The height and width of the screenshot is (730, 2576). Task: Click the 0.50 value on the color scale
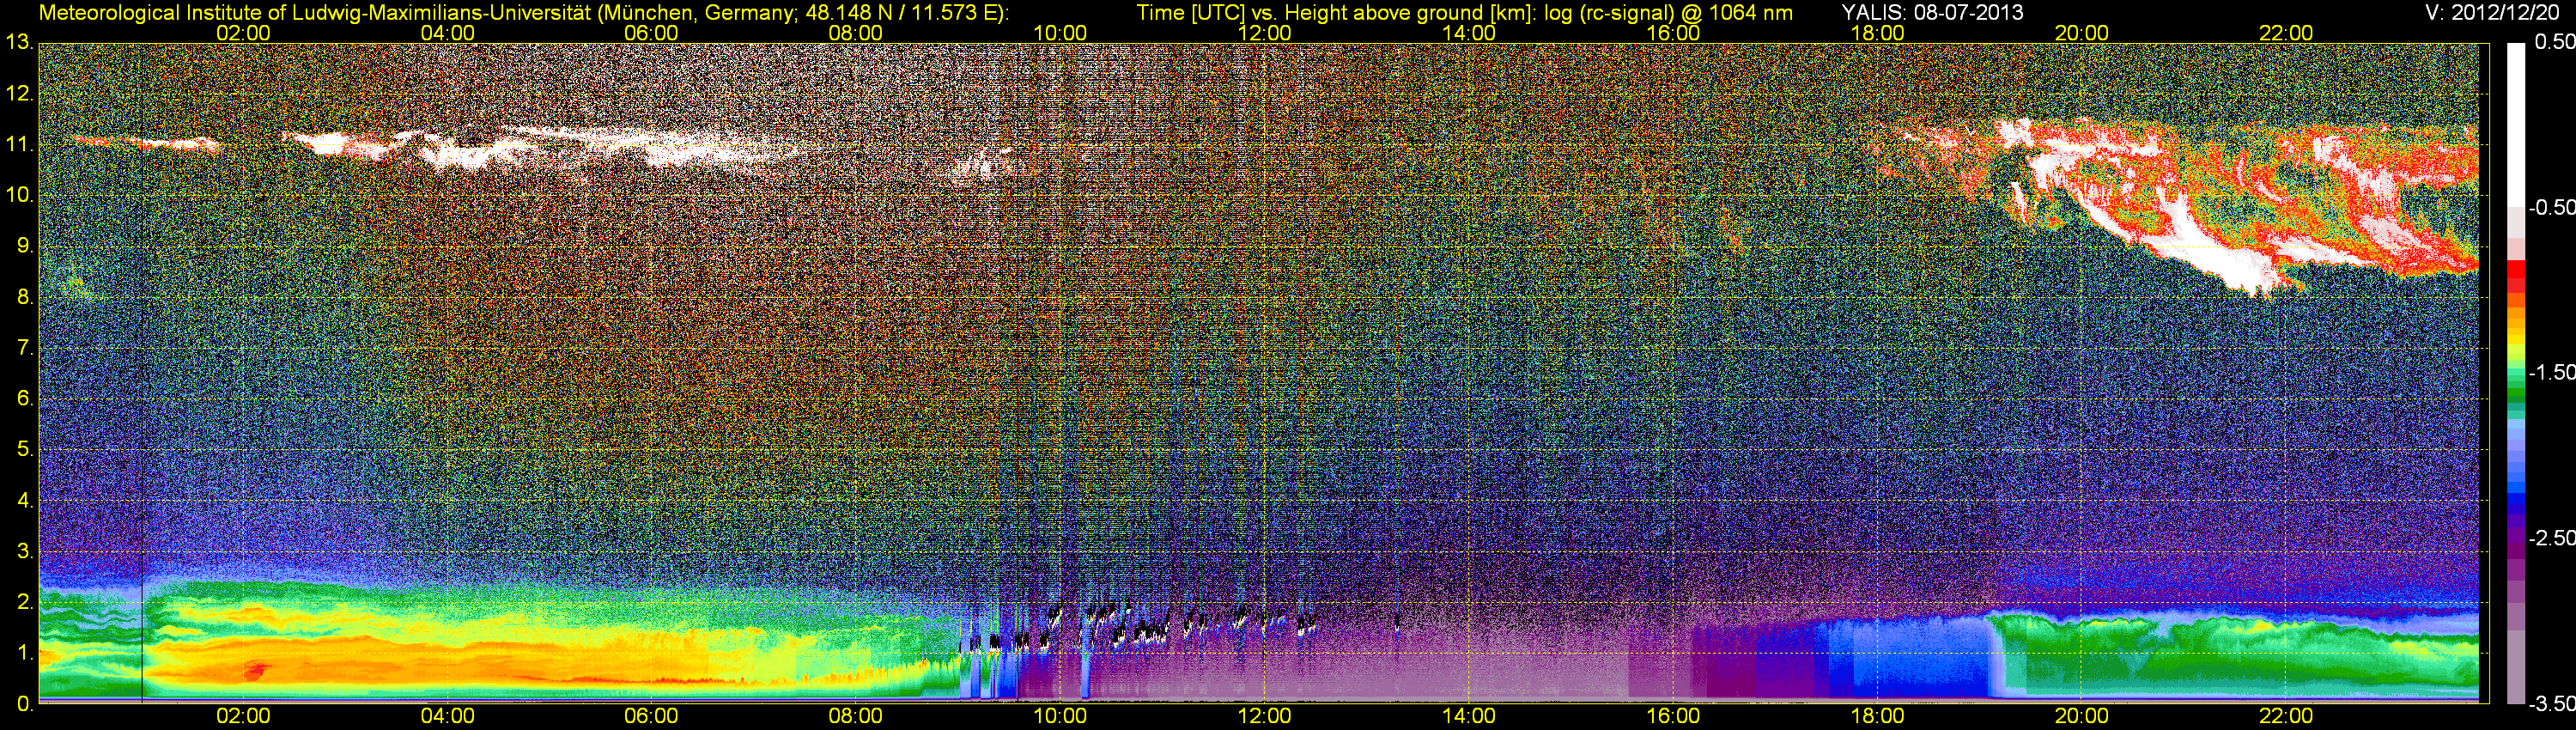tap(2554, 42)
